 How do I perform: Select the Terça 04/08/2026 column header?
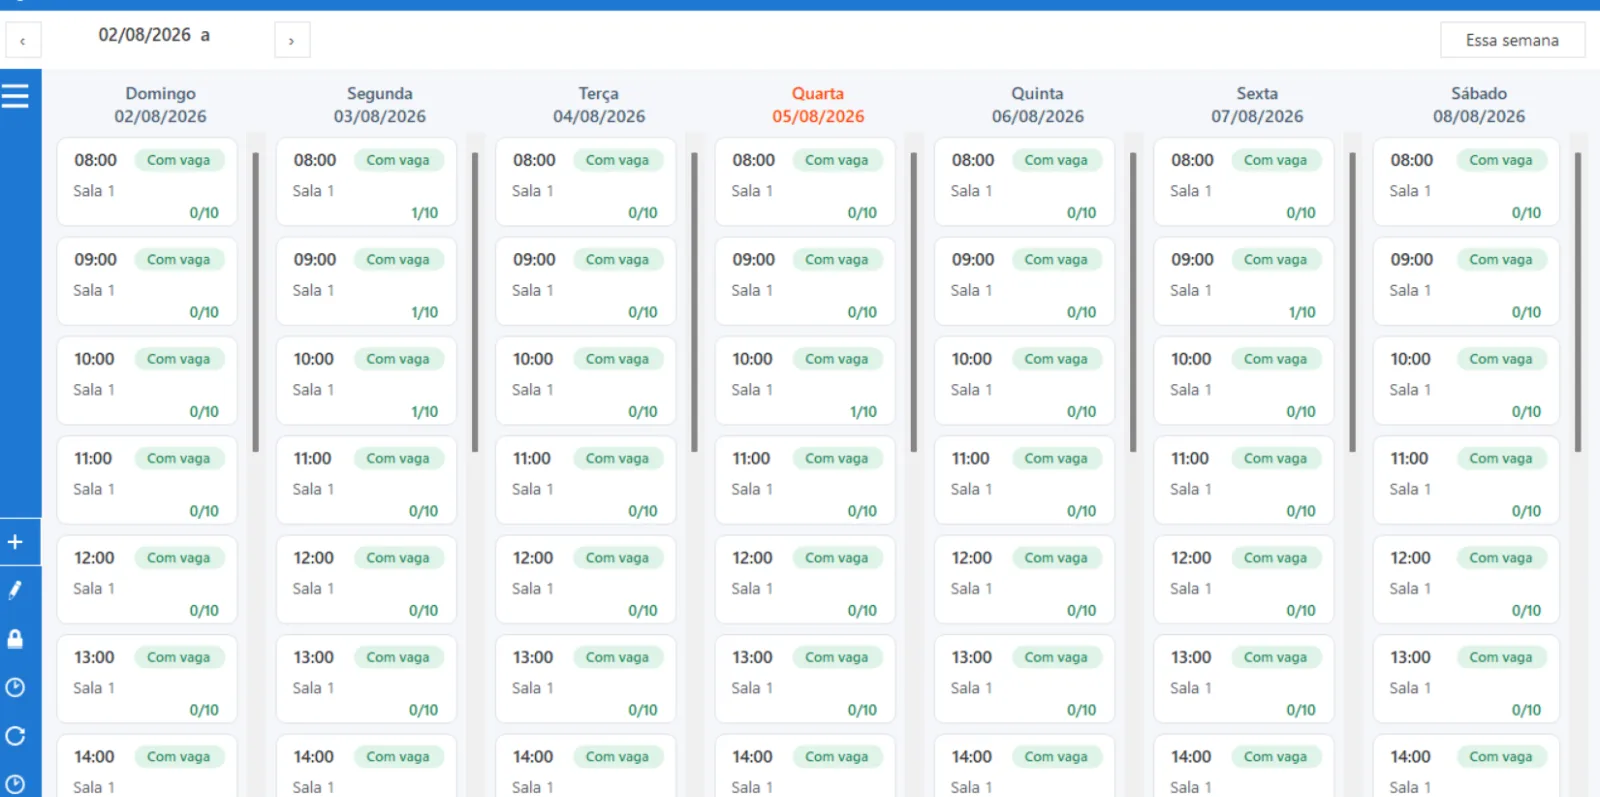tap(599, 105)
